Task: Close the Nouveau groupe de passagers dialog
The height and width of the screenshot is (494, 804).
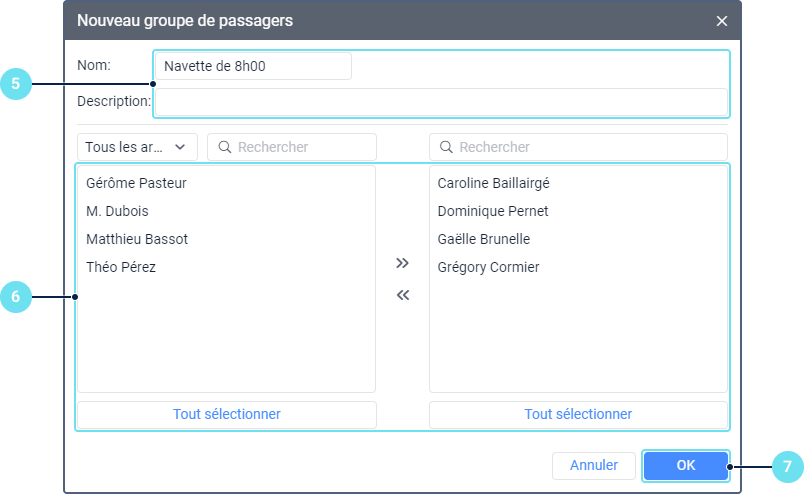Action: 722,20
